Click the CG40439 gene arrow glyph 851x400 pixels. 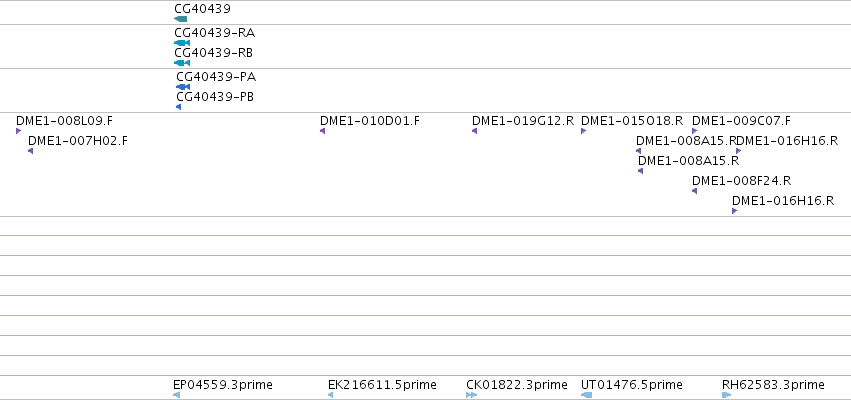click(180, 19)
